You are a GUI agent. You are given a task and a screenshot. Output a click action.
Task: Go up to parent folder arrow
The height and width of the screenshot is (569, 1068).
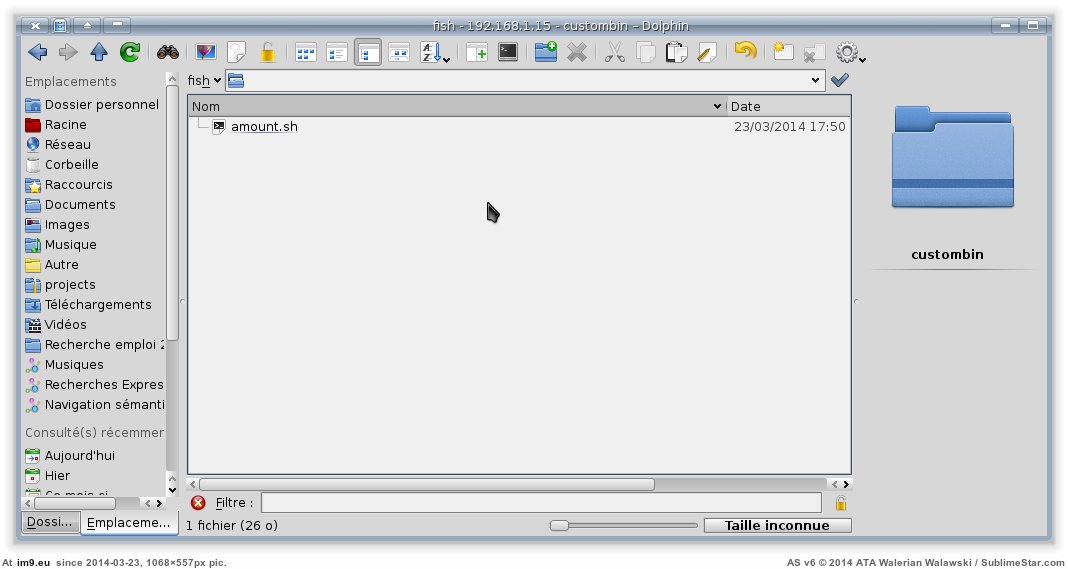[98, 52]
